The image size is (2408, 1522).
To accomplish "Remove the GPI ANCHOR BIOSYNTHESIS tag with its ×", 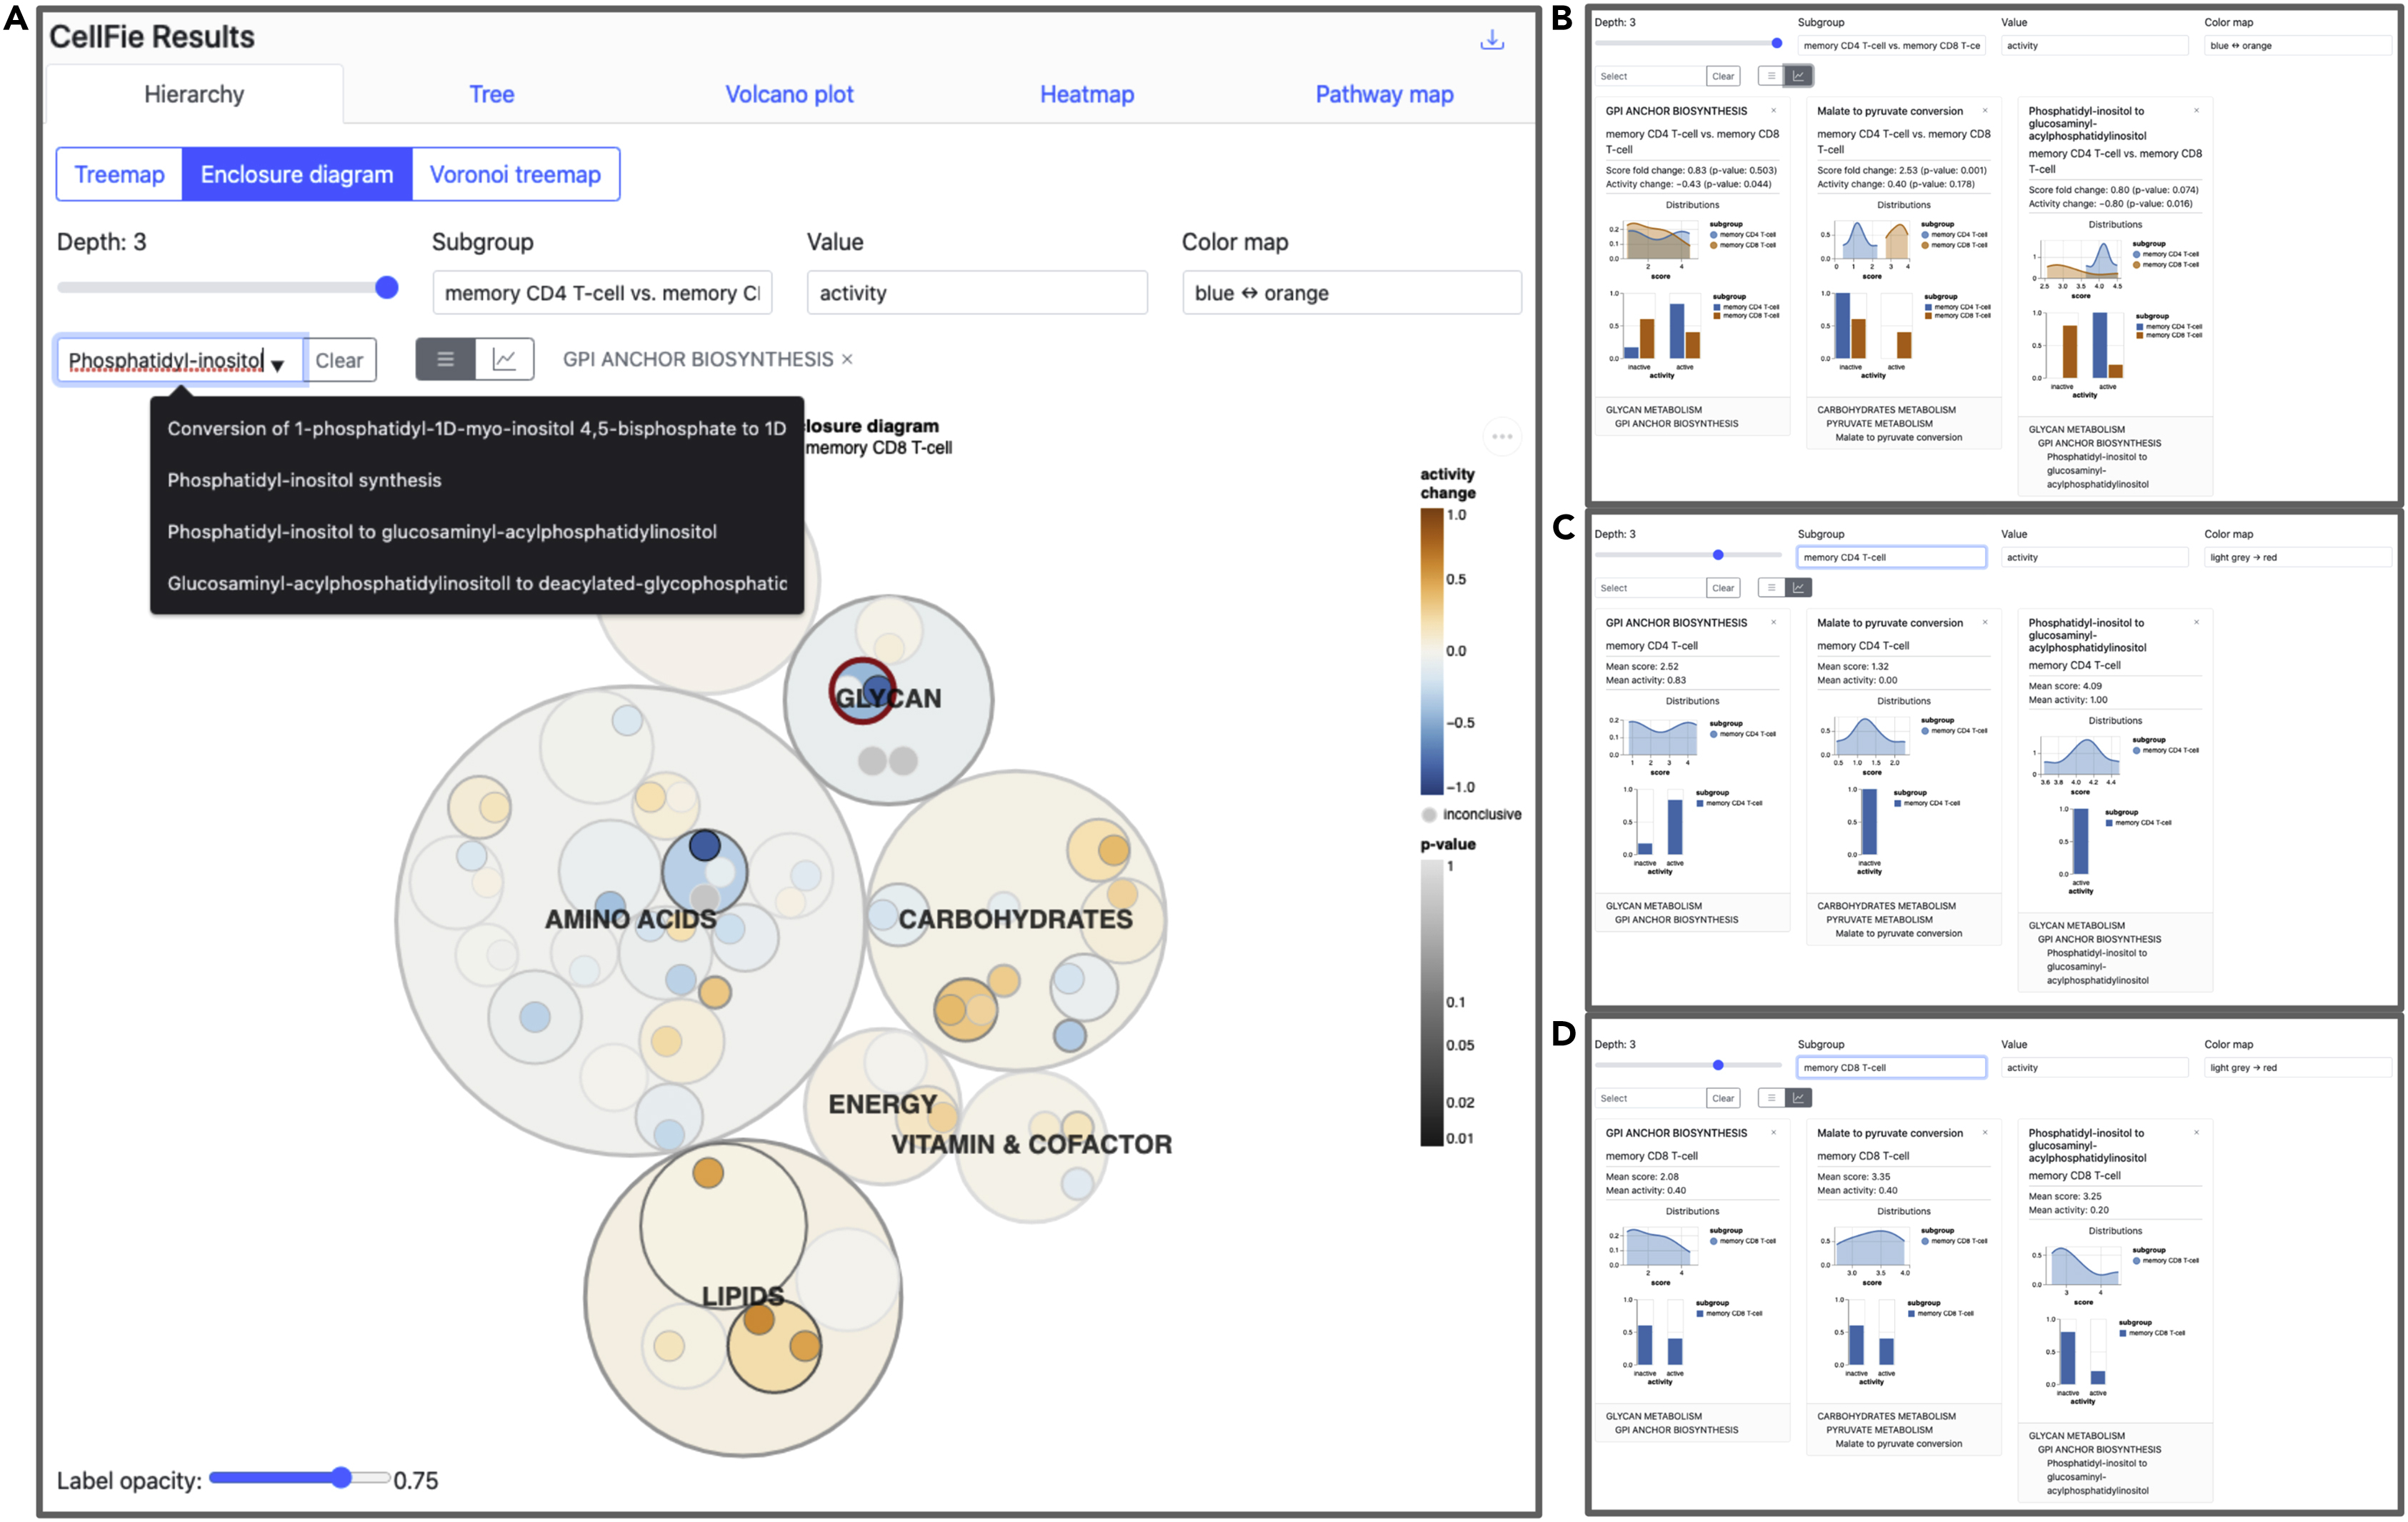I will click(x=847, y=359).
